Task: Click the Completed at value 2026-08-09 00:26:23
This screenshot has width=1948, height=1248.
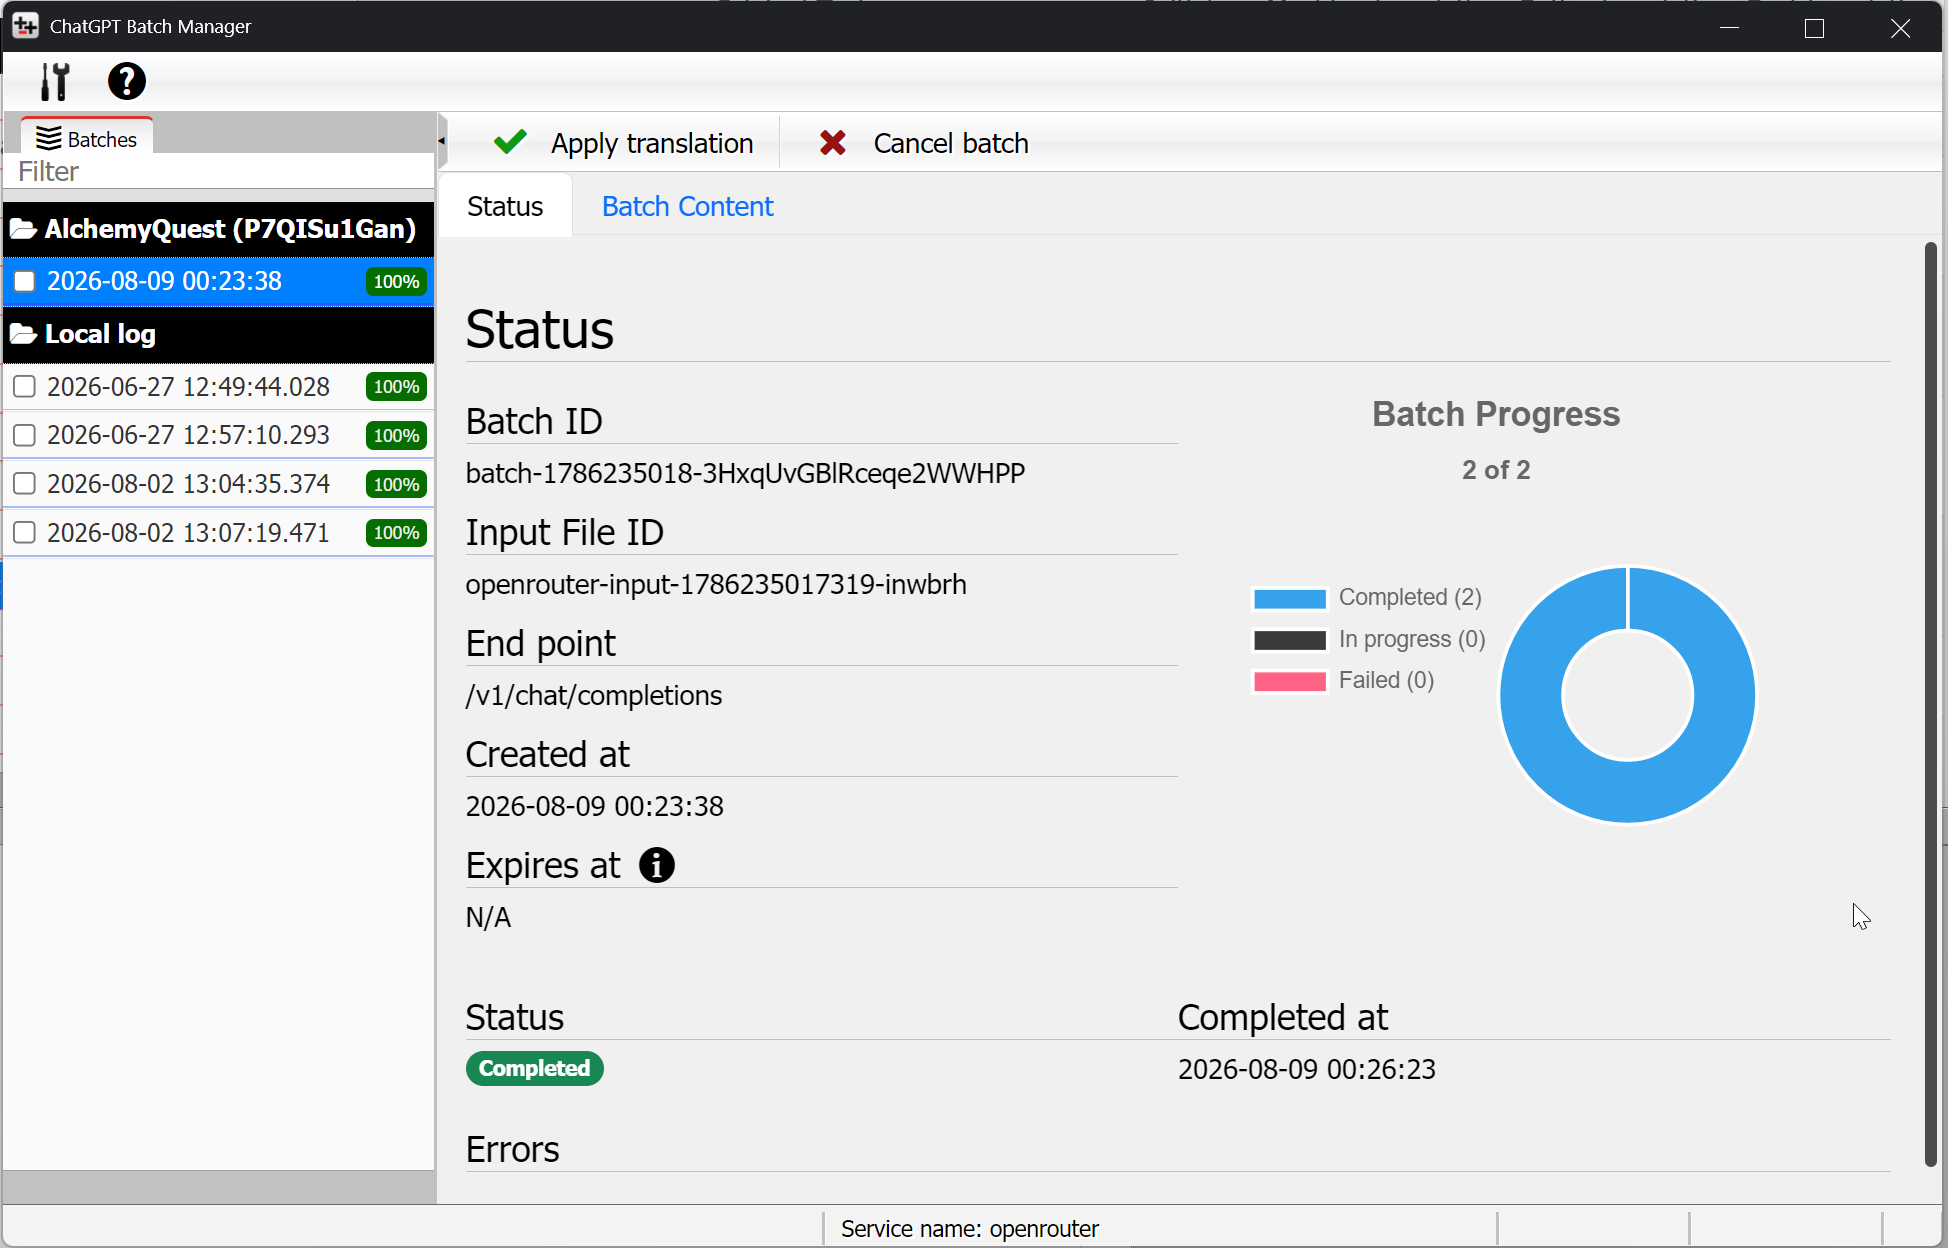Action: 1307,1069
